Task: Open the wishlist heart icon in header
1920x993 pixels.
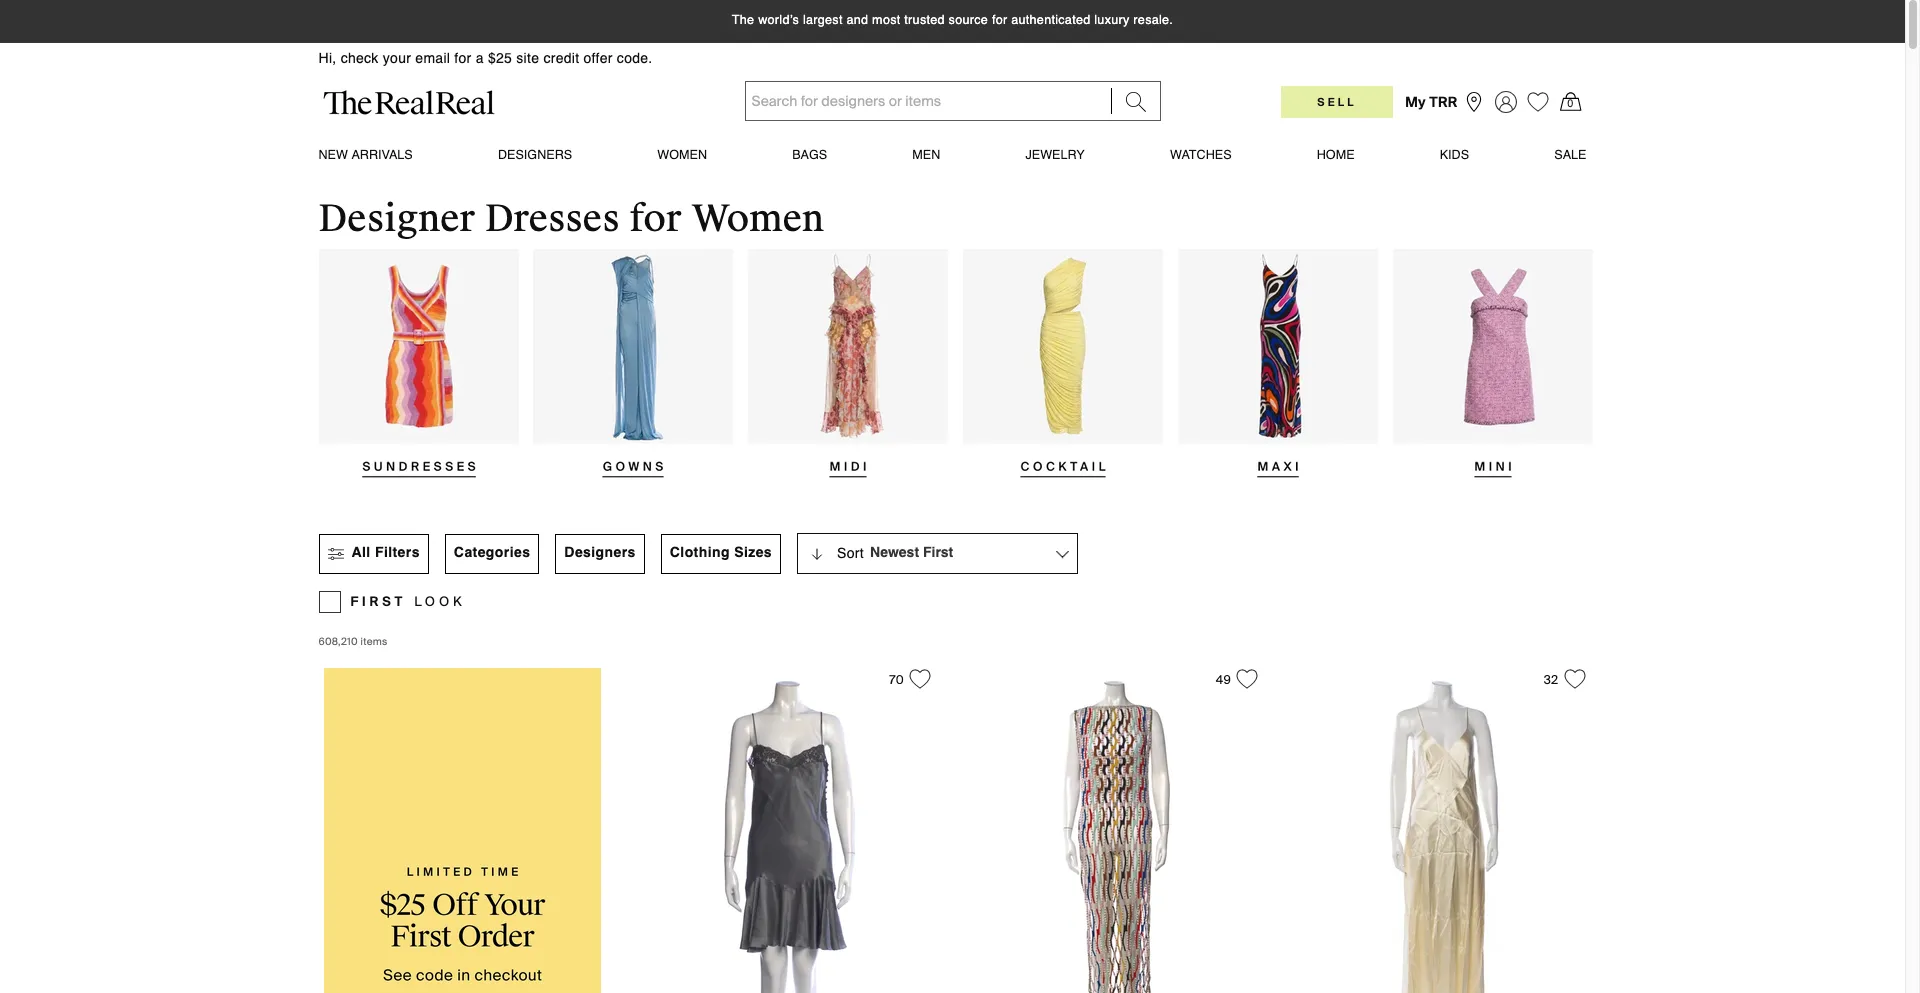Action: (1538, 102)
